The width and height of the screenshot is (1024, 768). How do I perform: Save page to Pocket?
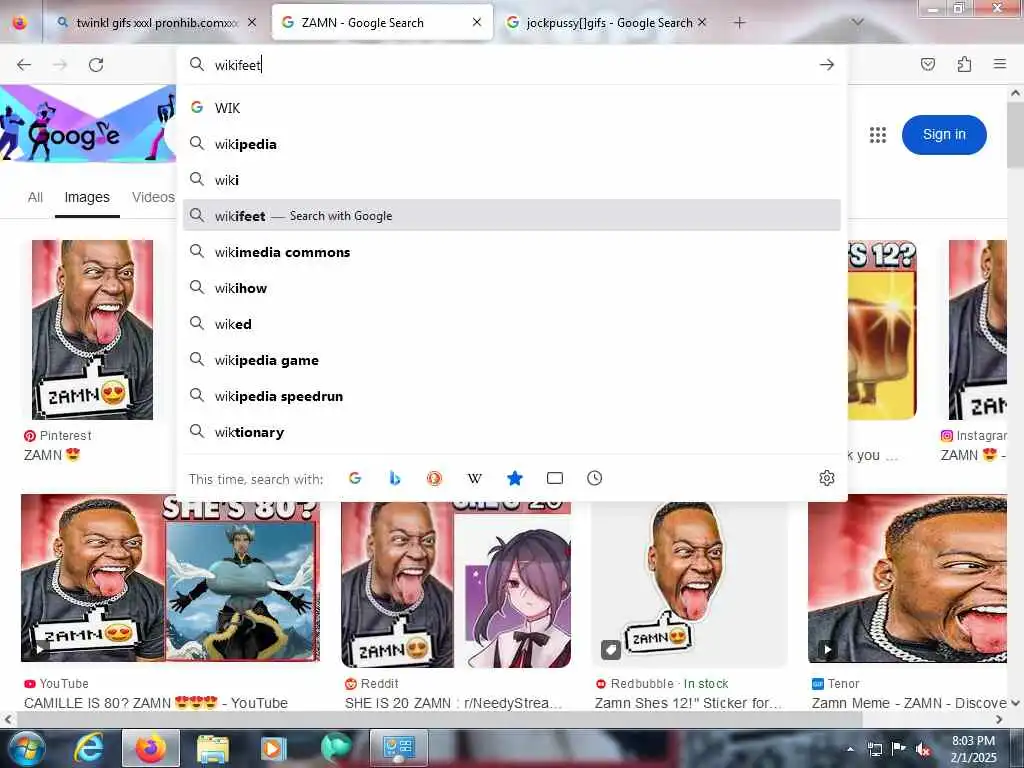pos(927,64)
